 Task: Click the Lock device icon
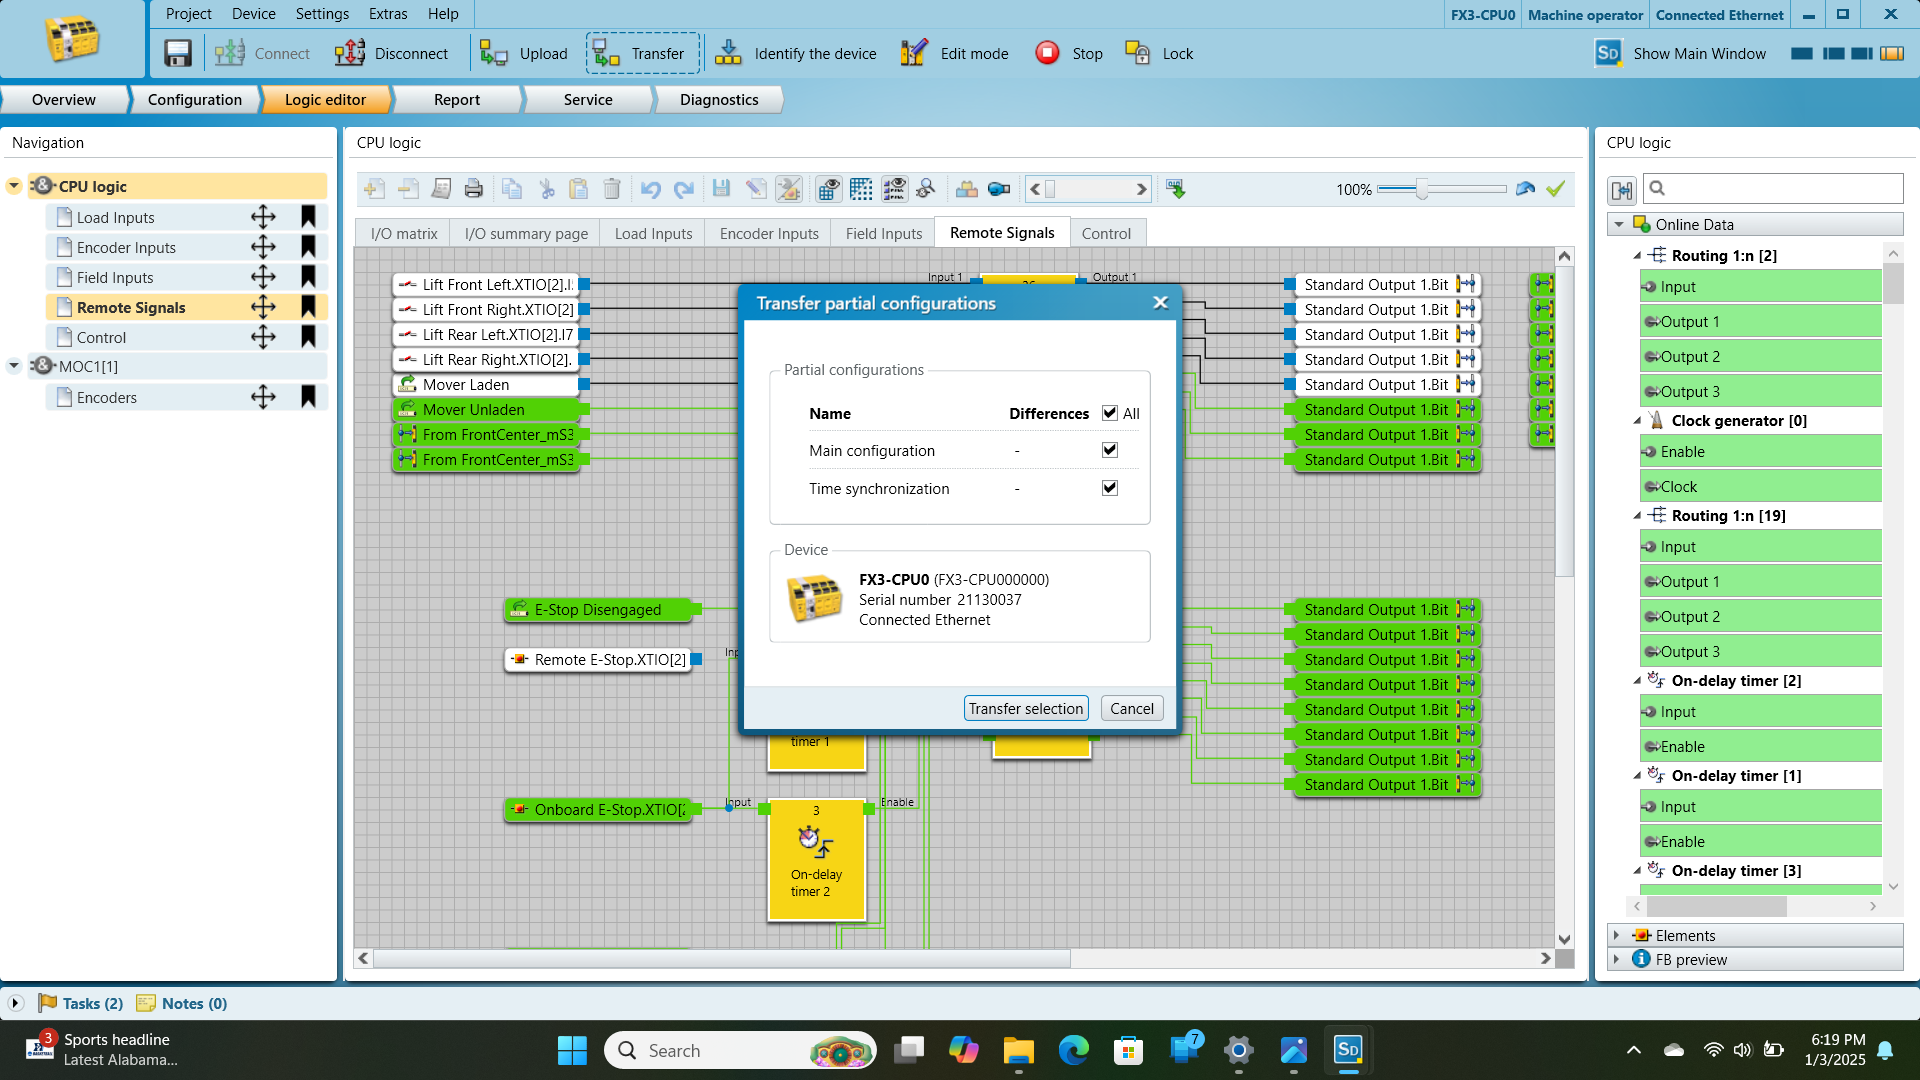point(1137,53)
